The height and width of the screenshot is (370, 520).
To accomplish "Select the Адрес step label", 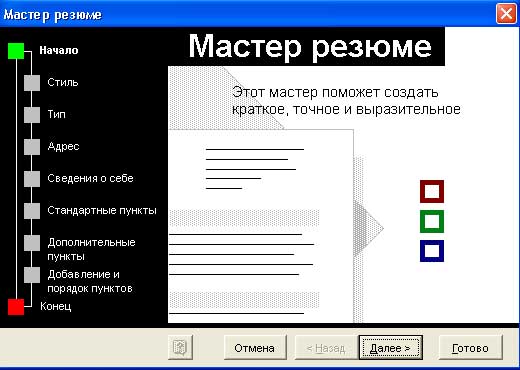I will 63,146.
